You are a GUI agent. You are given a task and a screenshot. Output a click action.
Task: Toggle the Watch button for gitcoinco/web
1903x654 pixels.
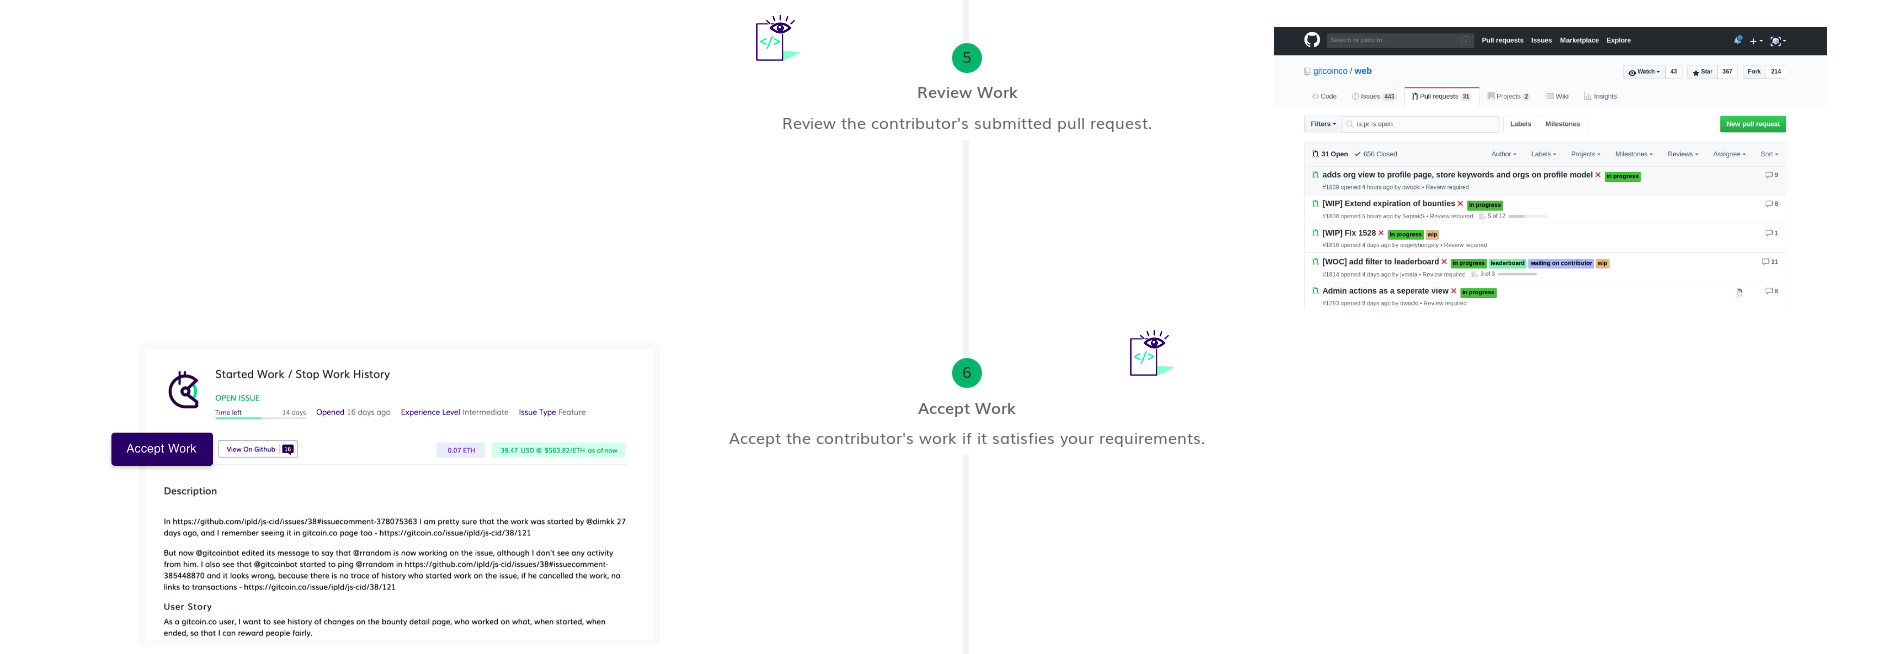(1643, 71)
